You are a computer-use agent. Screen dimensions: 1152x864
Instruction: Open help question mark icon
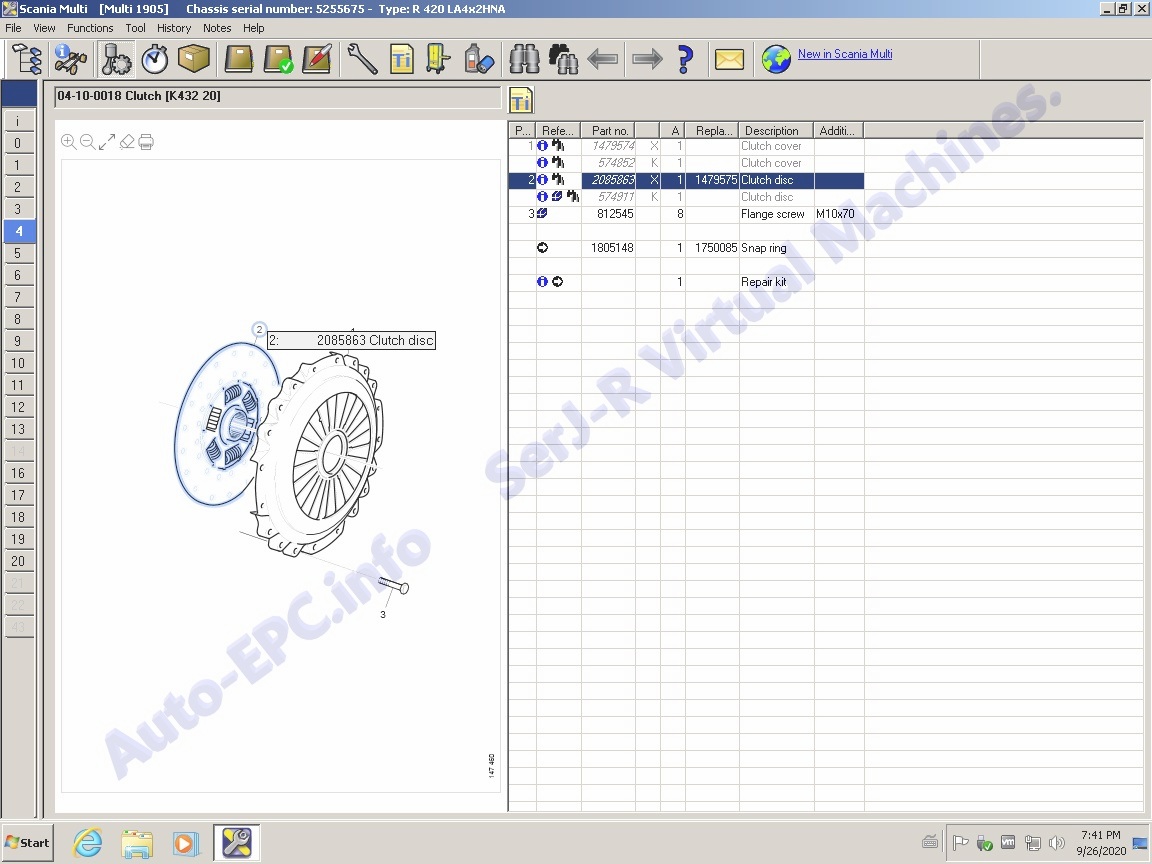pos(685,59)
